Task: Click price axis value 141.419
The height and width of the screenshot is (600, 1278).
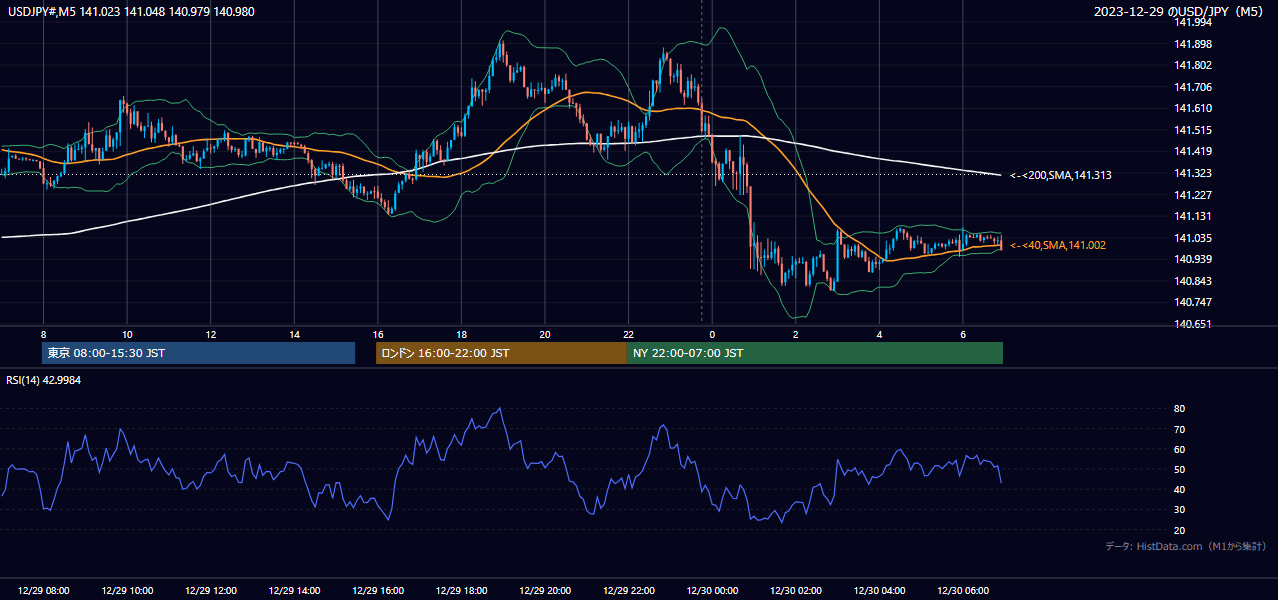Action: pyautogui.click(x=1193, y=152)
